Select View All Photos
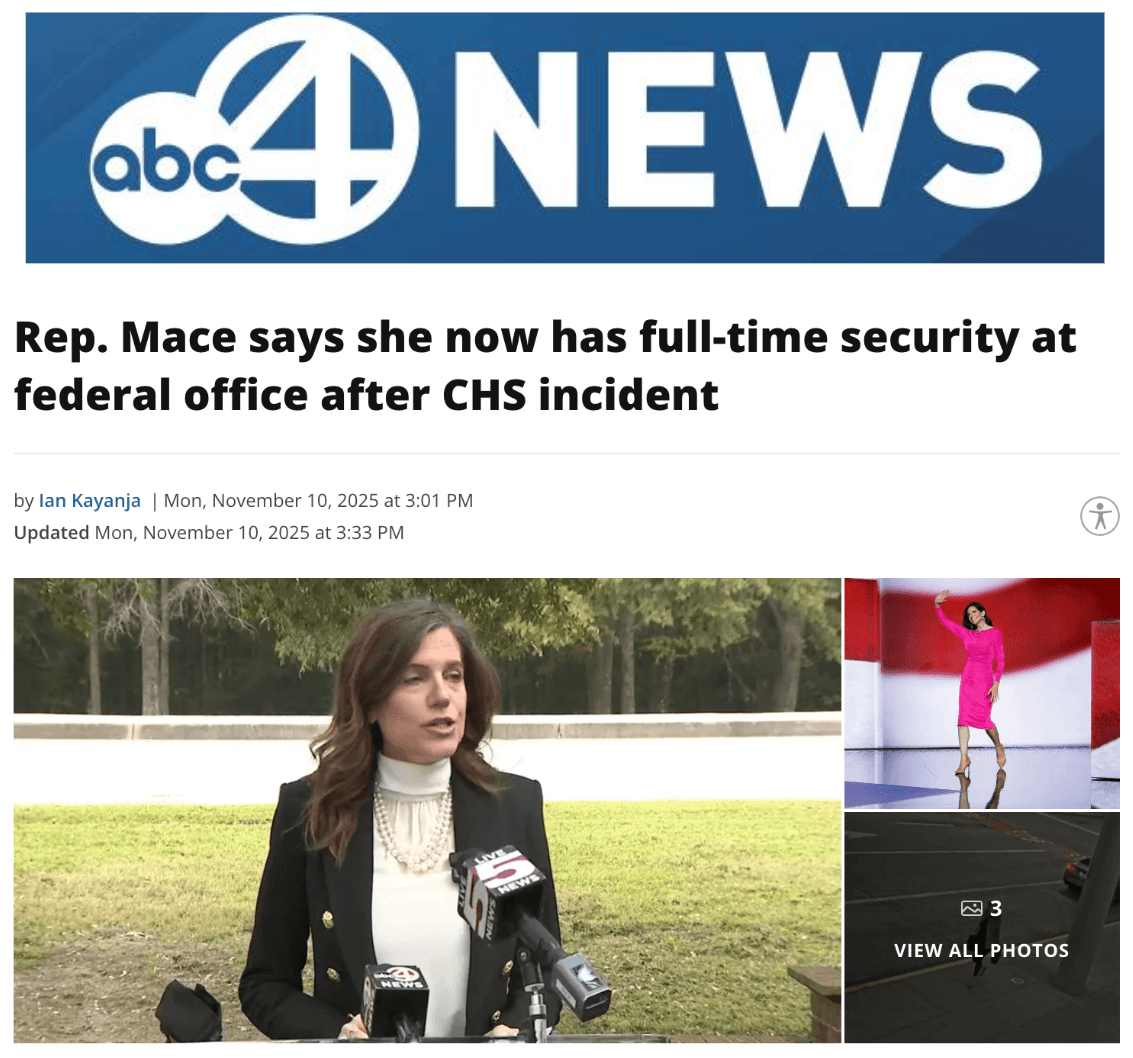Viewport: 1133px width, 1058px height. pyautogui.click(x=981, y=950)
